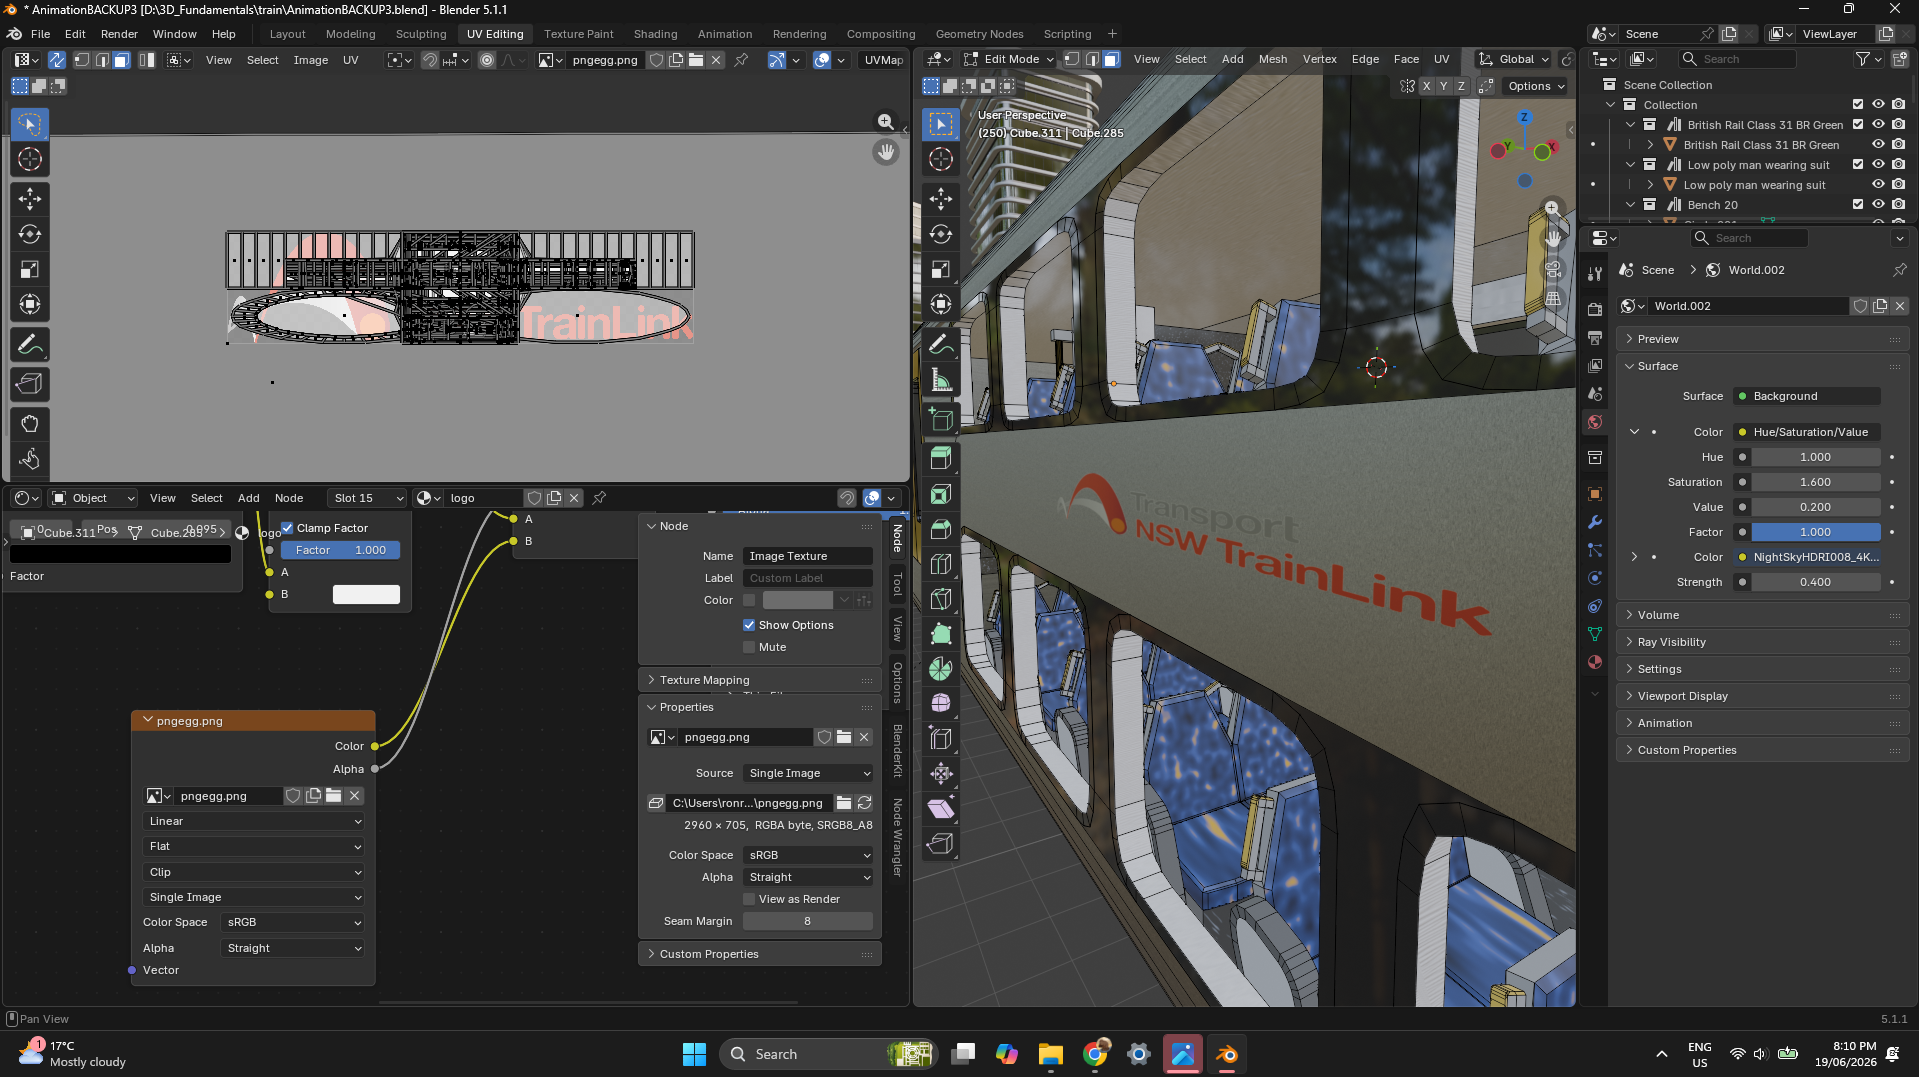Pick the Measure tool in the 3D viewport

(941, 380)
